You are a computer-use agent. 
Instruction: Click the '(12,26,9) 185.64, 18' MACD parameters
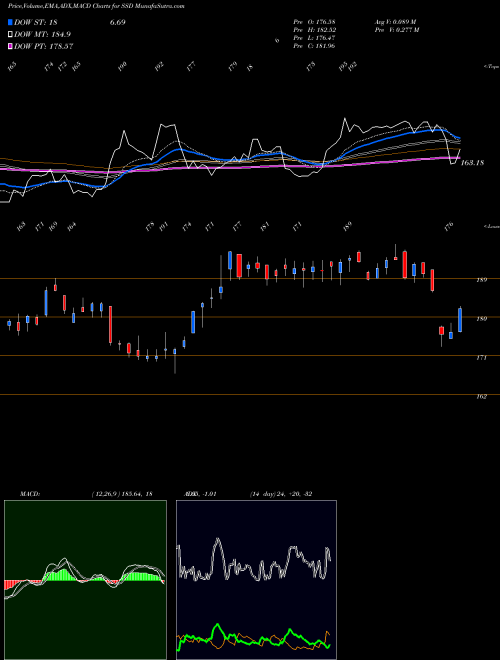(122, 494)
